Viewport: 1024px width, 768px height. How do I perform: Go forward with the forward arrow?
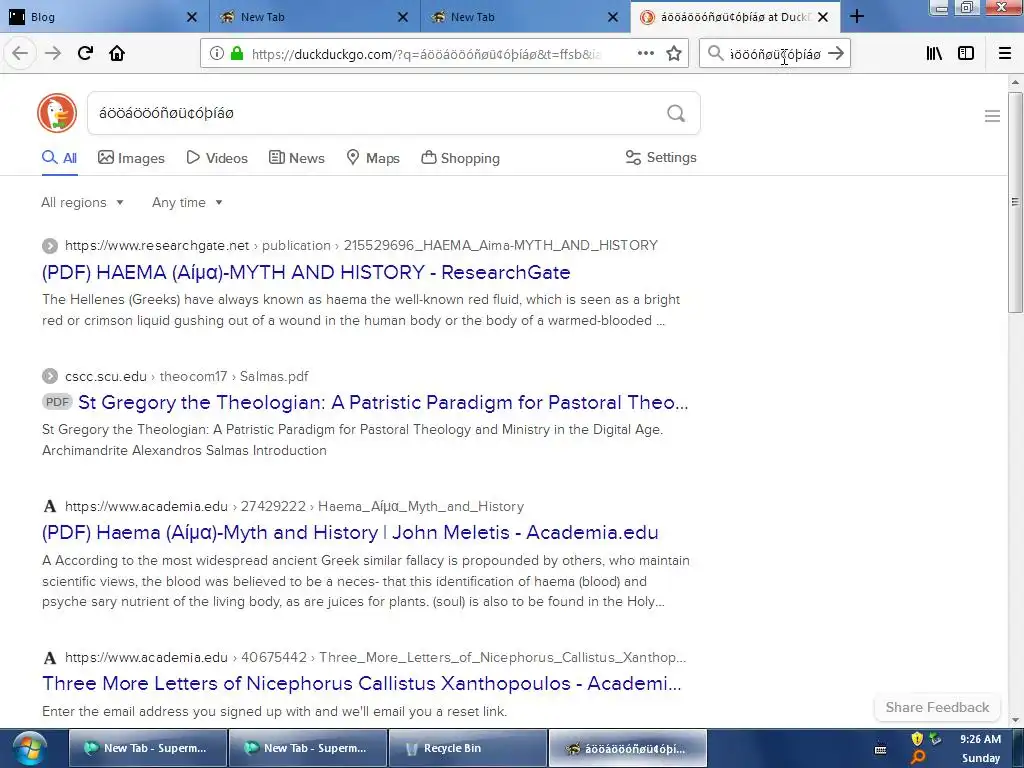pyautogui.click(x=53, y=54)
